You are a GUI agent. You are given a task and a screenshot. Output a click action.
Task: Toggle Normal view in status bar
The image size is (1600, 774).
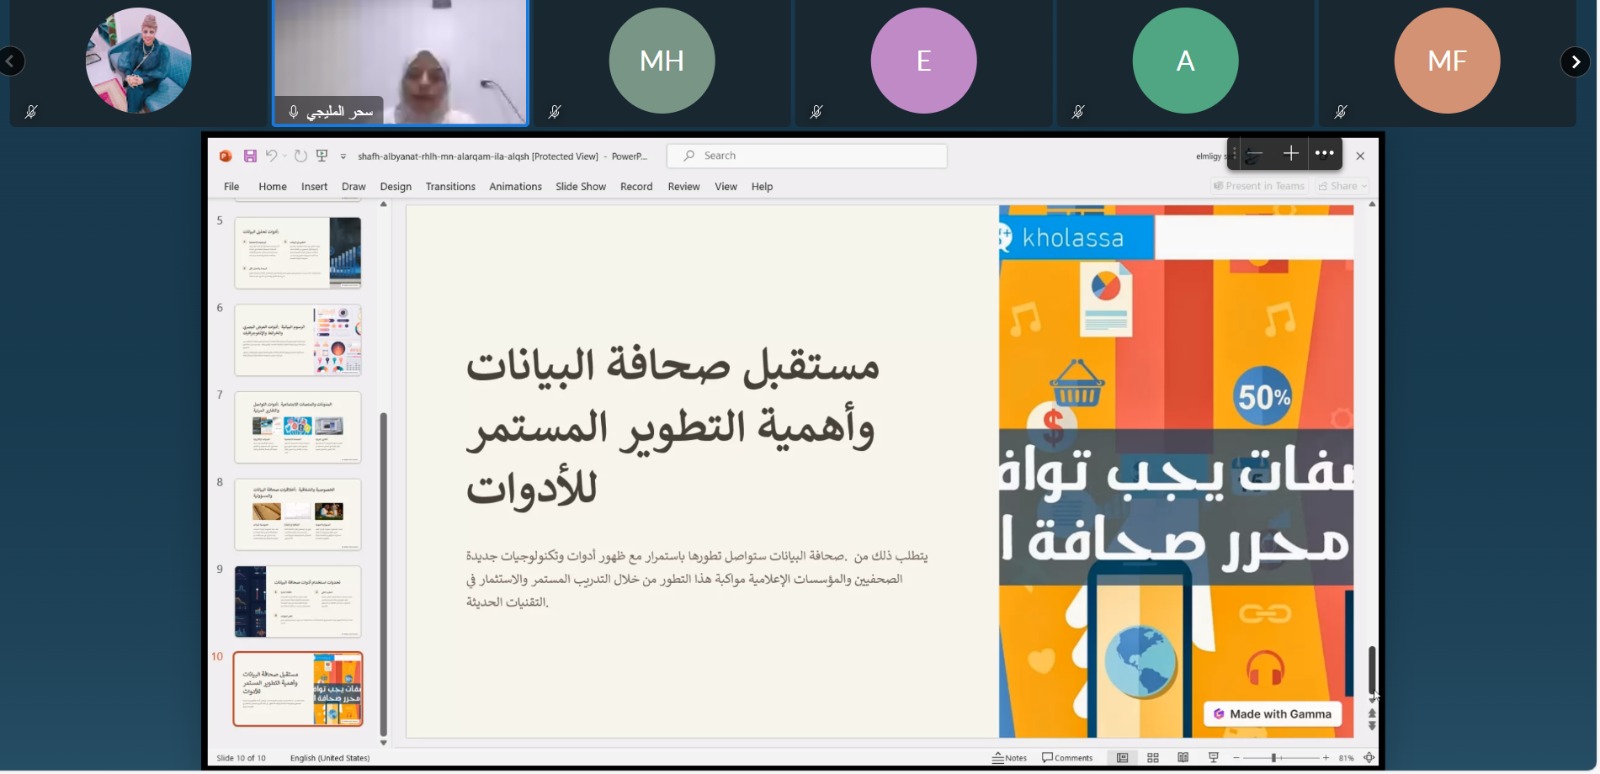1123,758
